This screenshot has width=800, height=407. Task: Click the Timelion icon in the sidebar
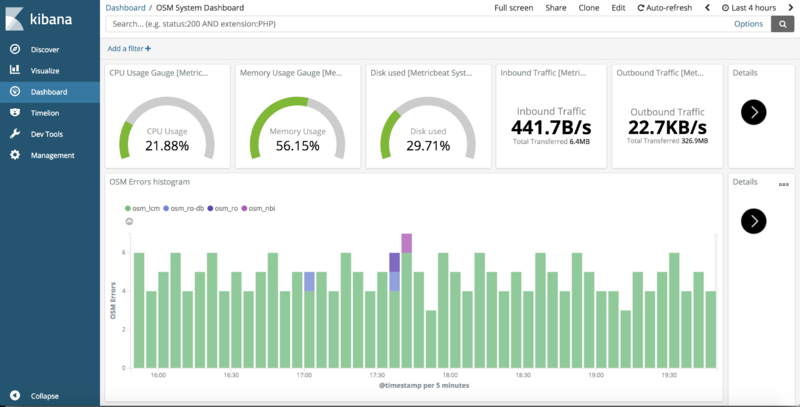coord(15,113)
